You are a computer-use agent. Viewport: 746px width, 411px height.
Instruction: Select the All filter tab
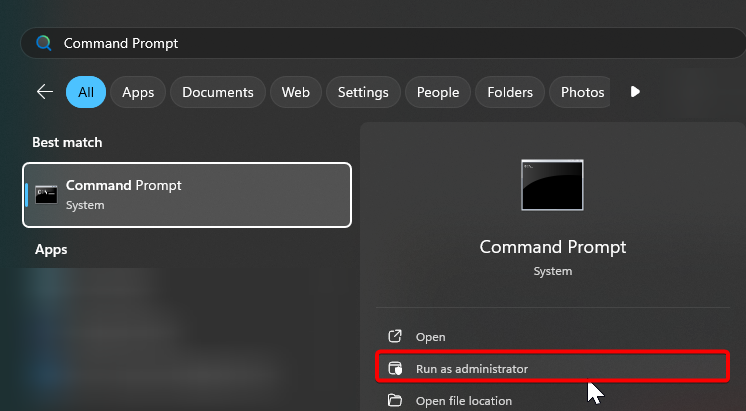tap(86, 92)
